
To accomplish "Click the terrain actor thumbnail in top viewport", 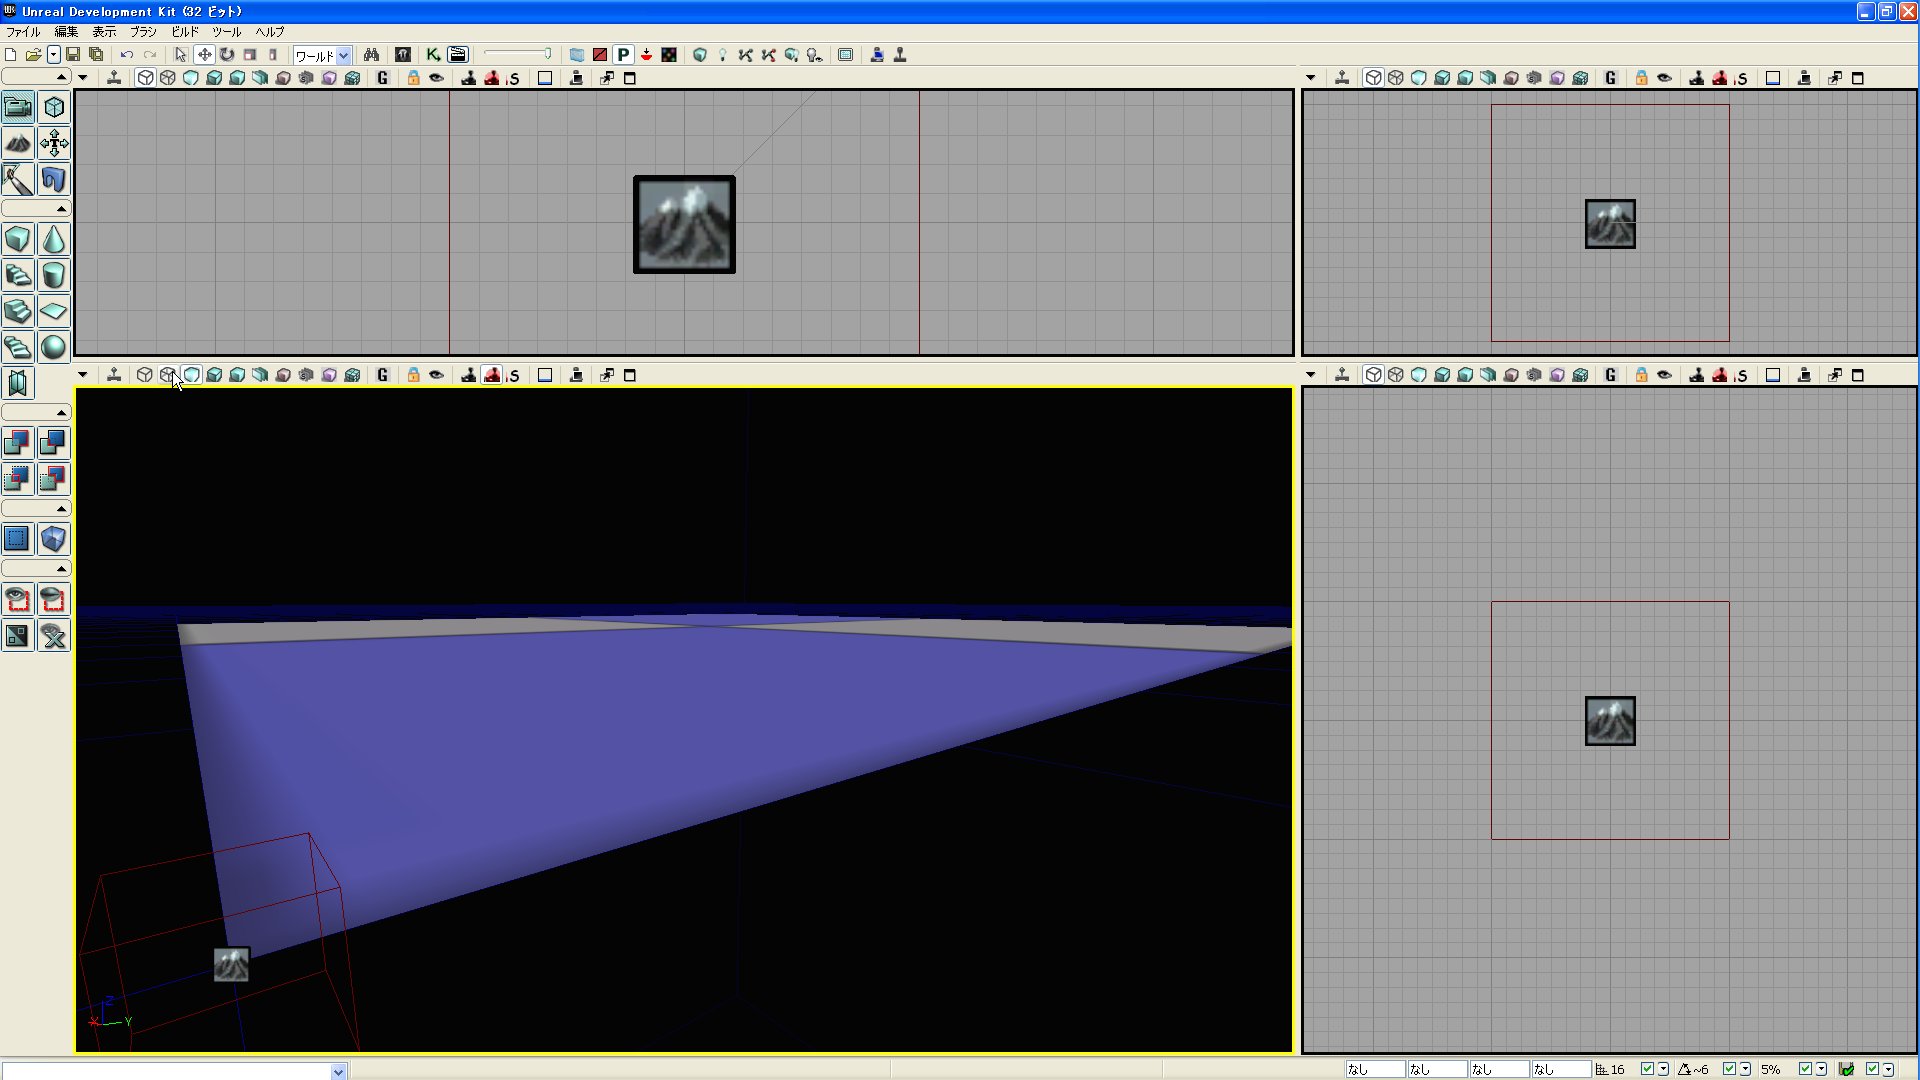I will [x=684, y=224].
